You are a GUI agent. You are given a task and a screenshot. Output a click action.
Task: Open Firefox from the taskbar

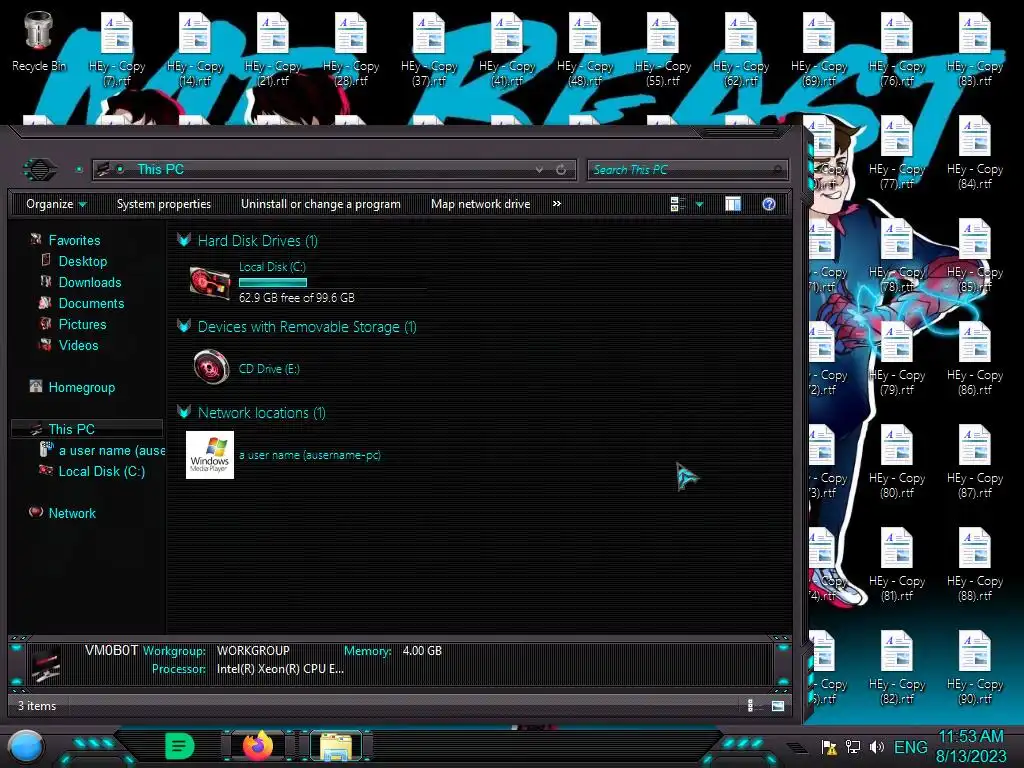coord(258,746)
